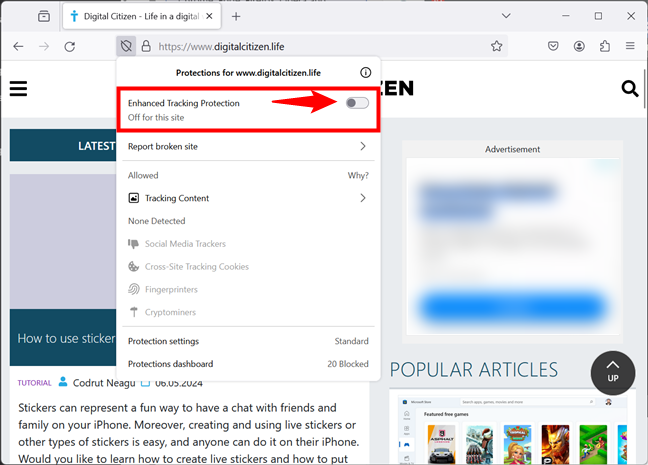This screenshot has width=648, height=465.
Task: Click the Social Media Trackers thumbs-down icon
Action: point(133,244)
